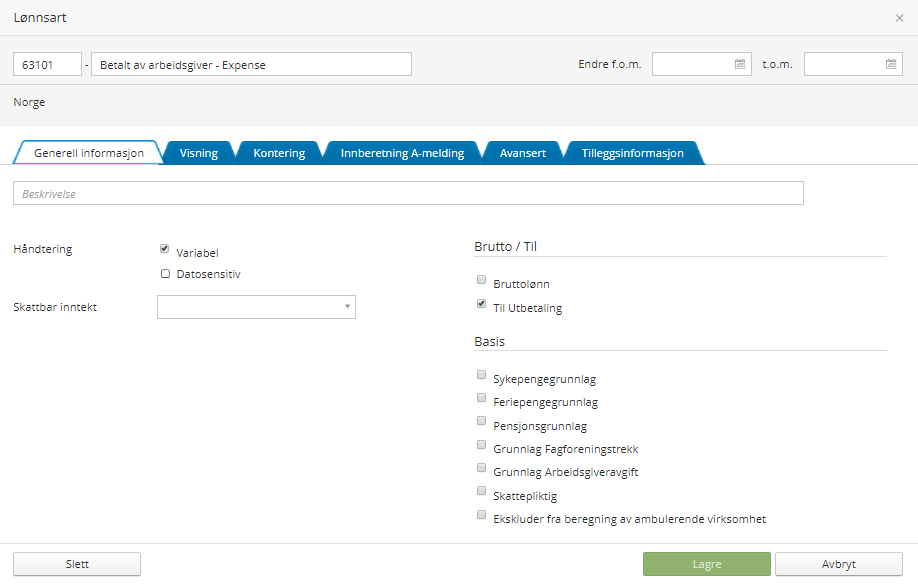Click the Basis section heading
Viewport: 918px width, 588px height.
click(489, 341)
